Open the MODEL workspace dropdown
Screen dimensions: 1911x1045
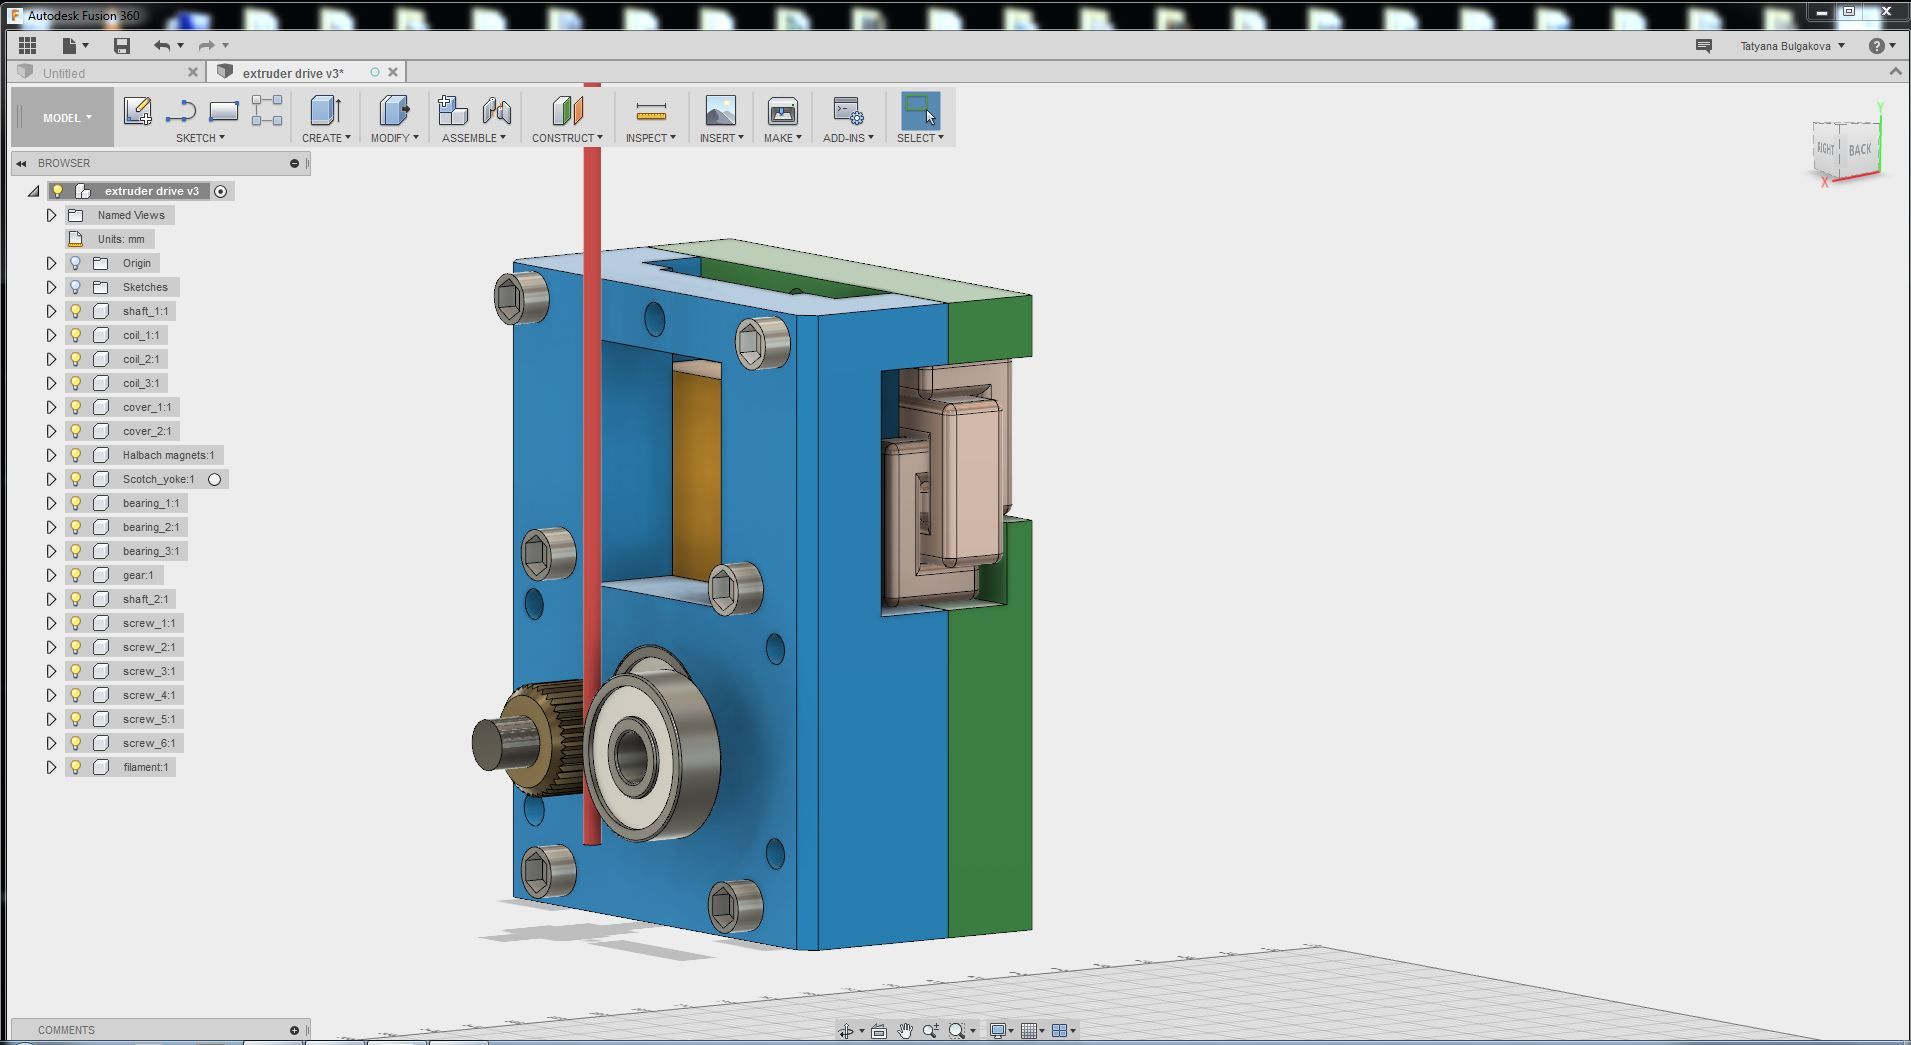(61, 117)
